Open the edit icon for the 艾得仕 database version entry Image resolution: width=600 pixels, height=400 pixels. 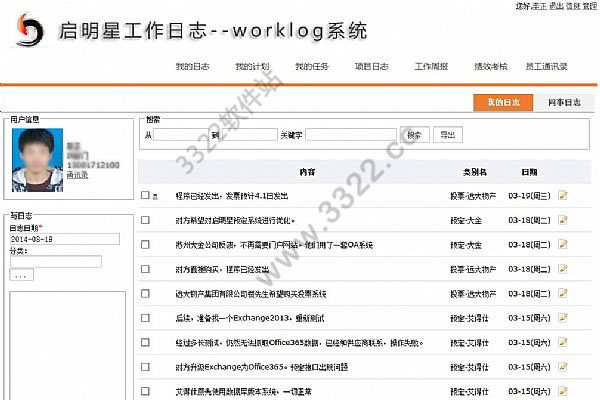(562, 391)
